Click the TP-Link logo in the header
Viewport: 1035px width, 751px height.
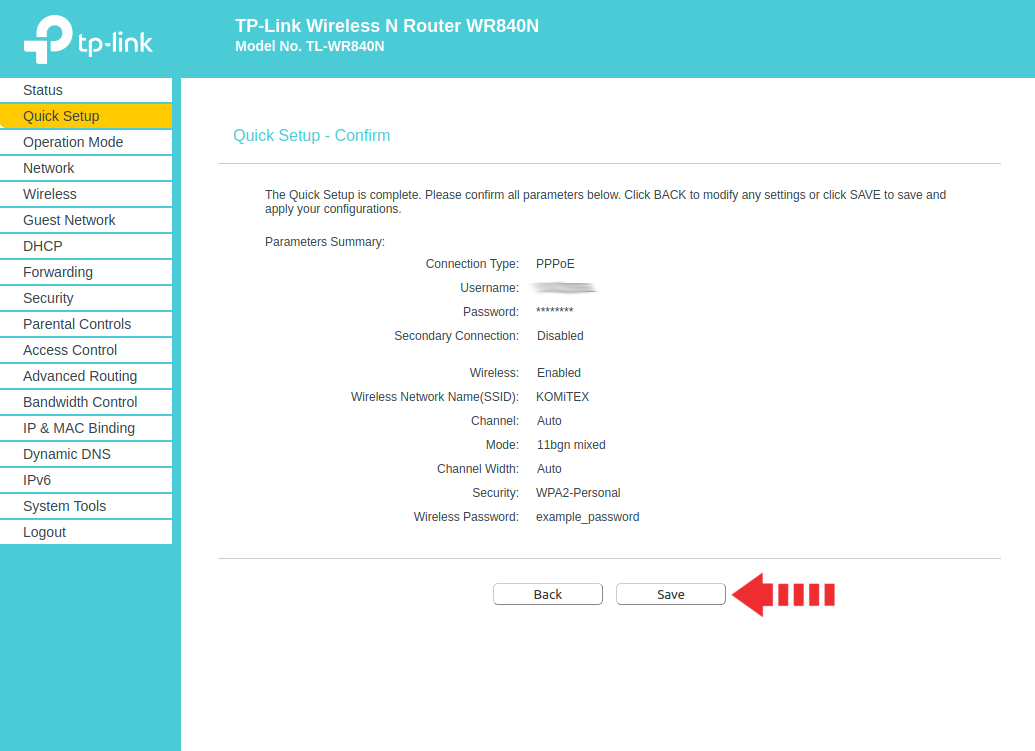[88, 40]
